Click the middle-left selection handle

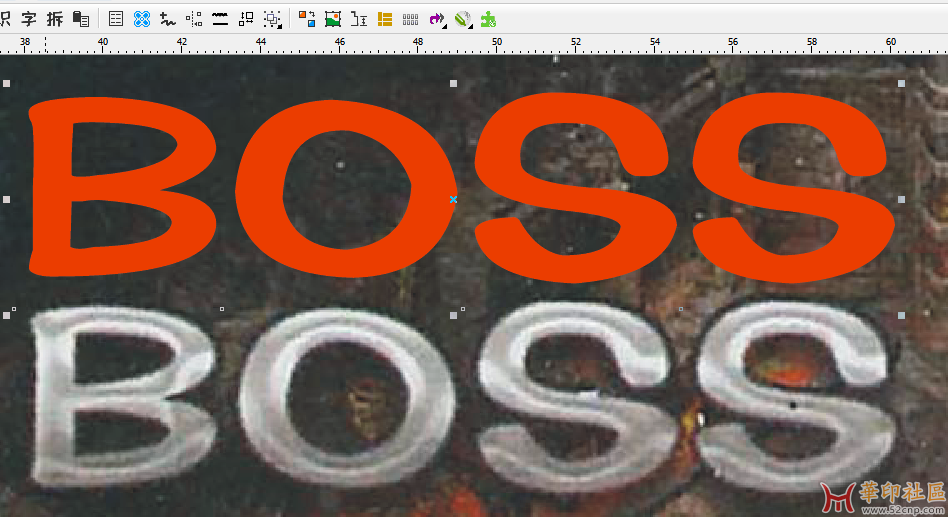7,200
